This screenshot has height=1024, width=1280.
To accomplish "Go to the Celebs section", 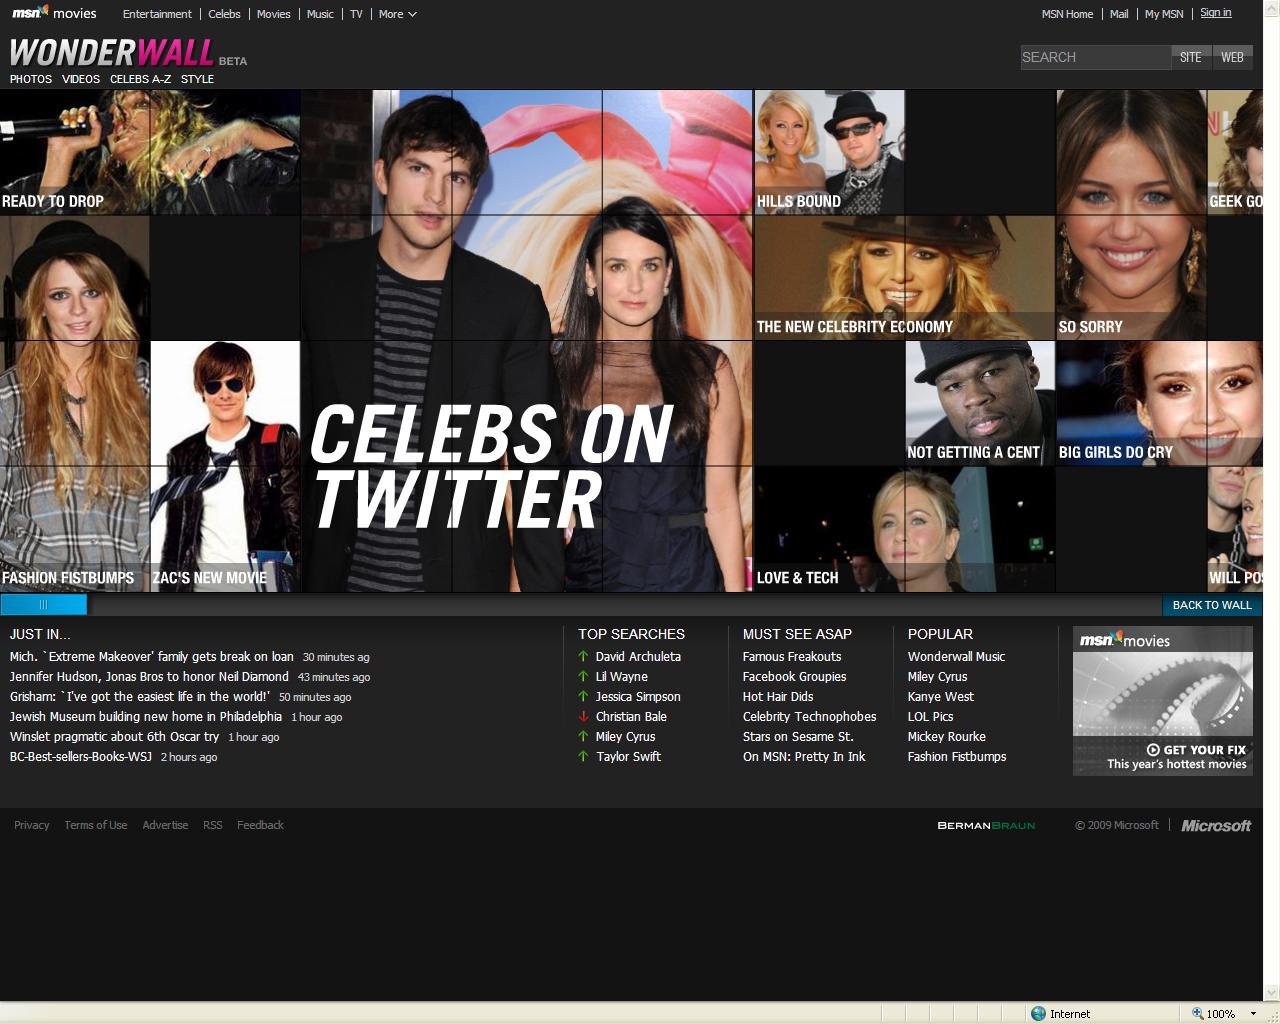I will coord(224,14).
